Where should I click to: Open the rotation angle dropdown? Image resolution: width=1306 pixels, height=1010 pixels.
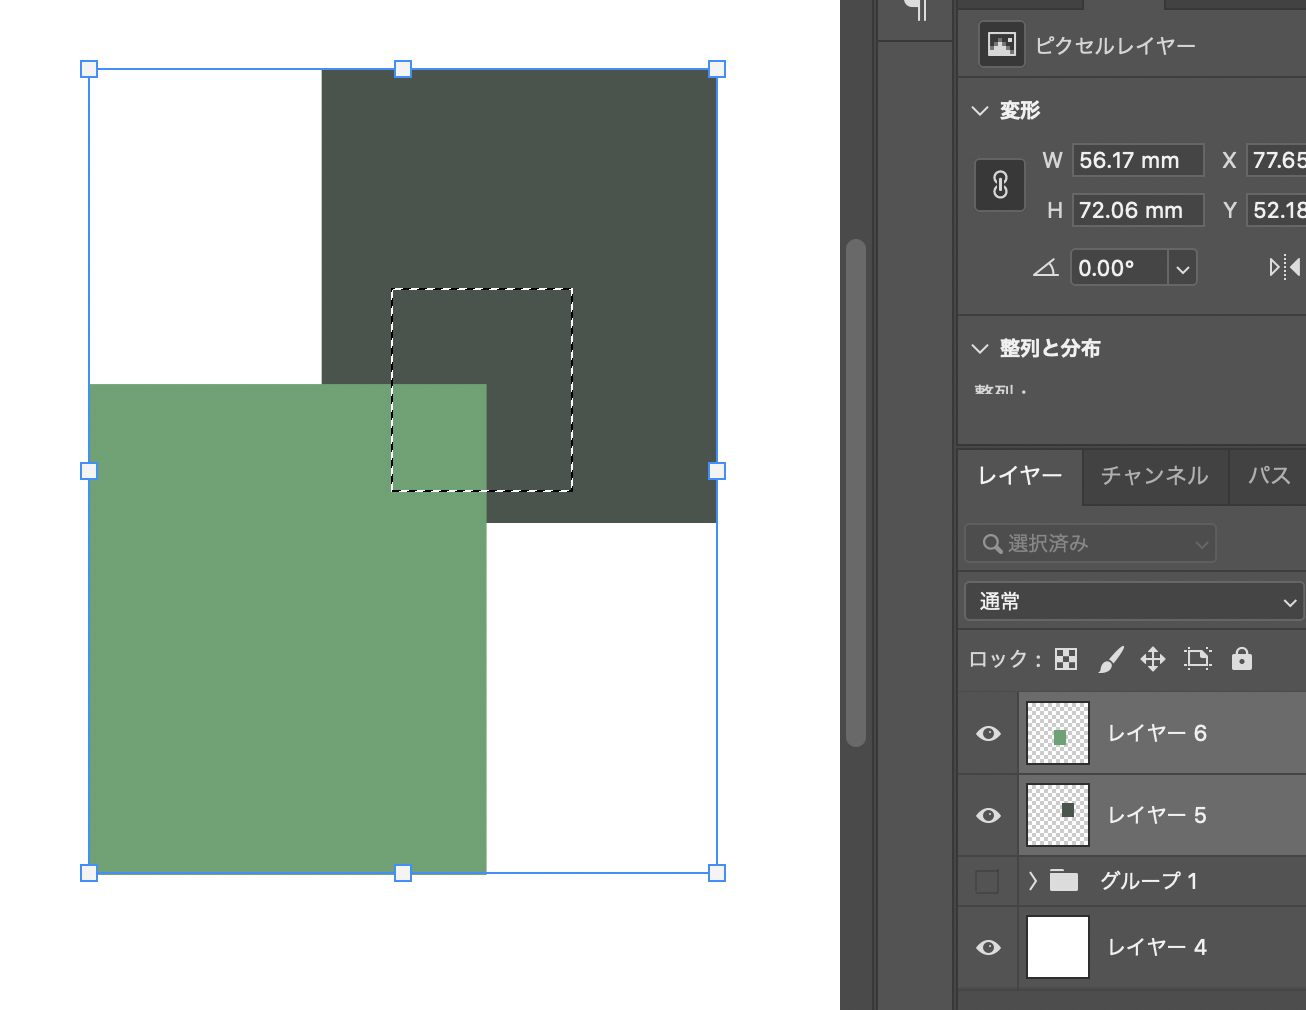click(x=1182, y=267)
